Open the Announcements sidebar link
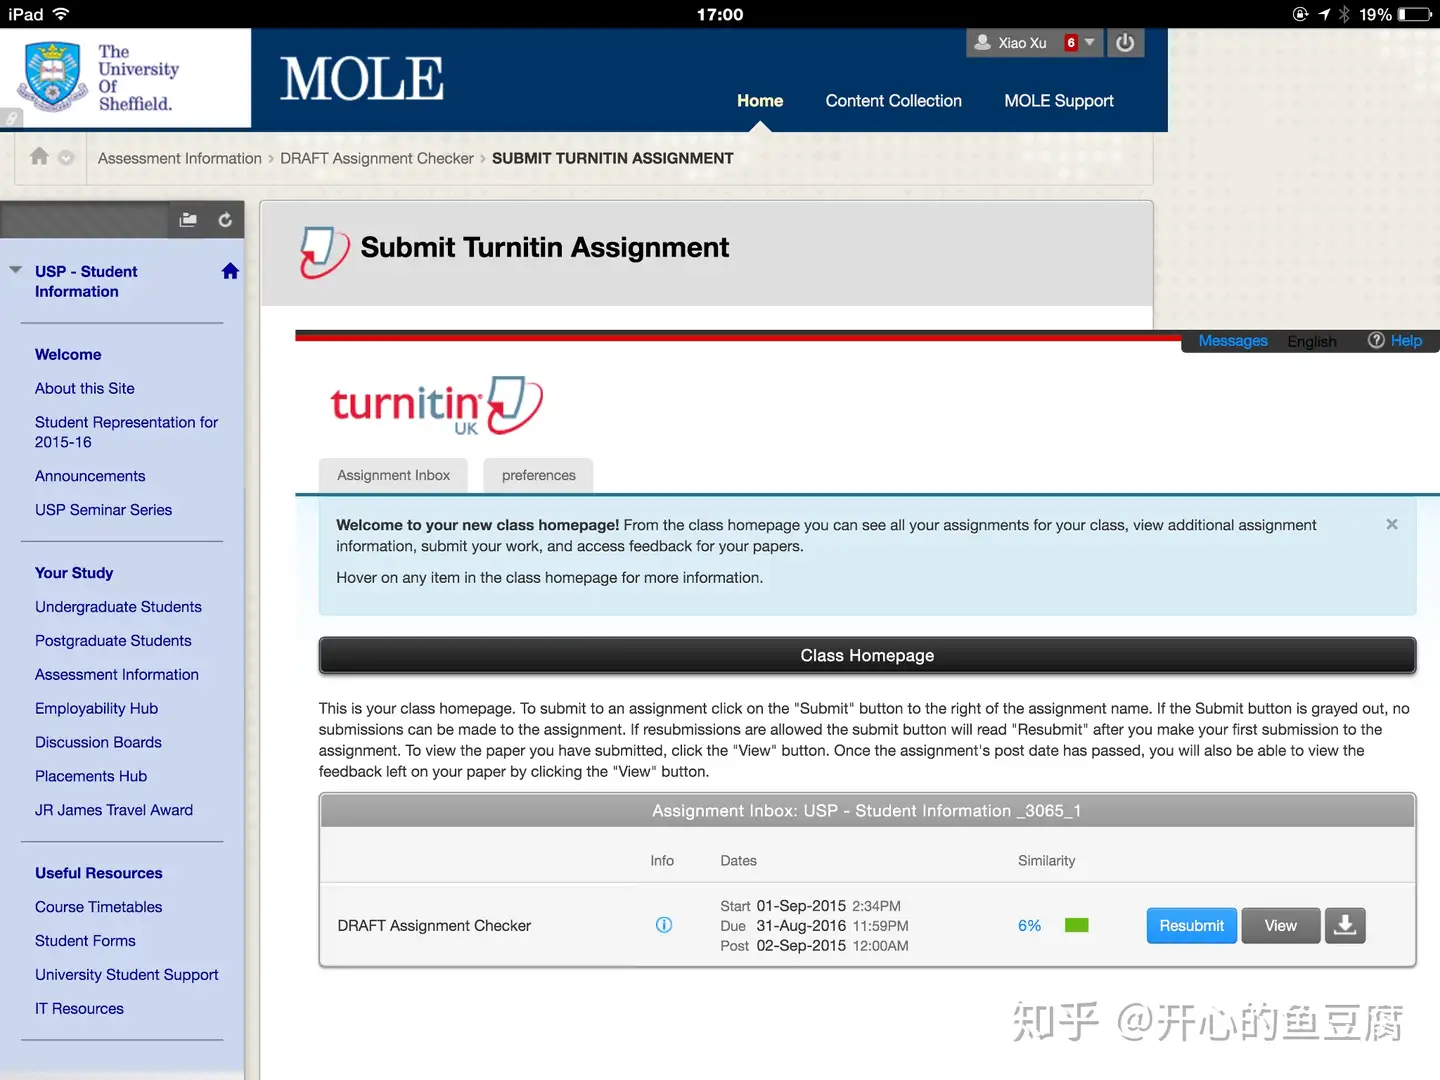 click(x=90, y=476)
